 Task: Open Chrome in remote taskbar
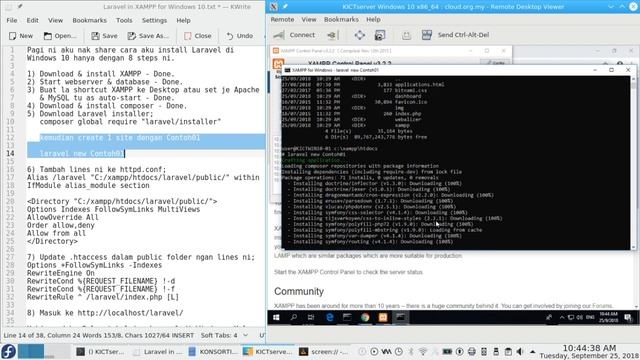(365, 317)
